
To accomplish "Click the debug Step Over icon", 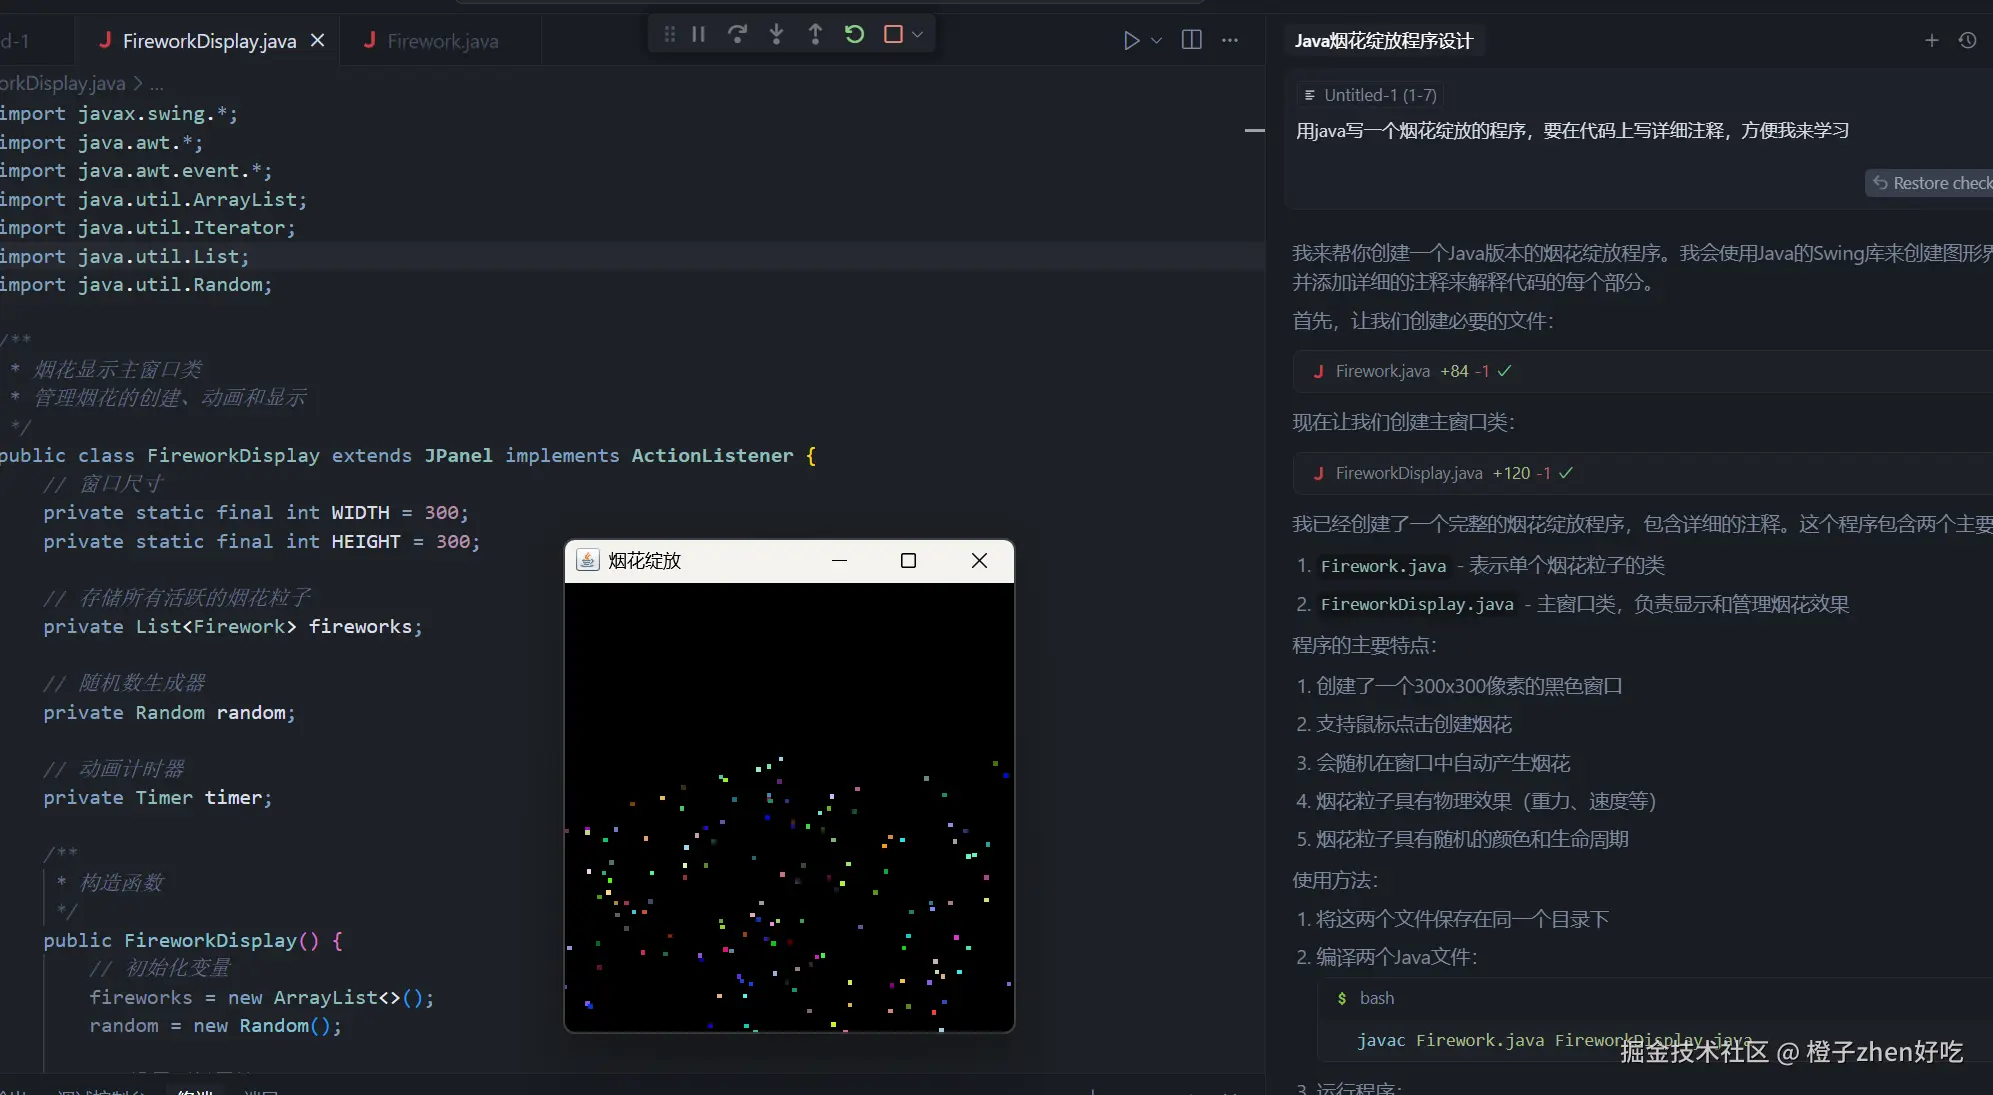I will 737,34.
